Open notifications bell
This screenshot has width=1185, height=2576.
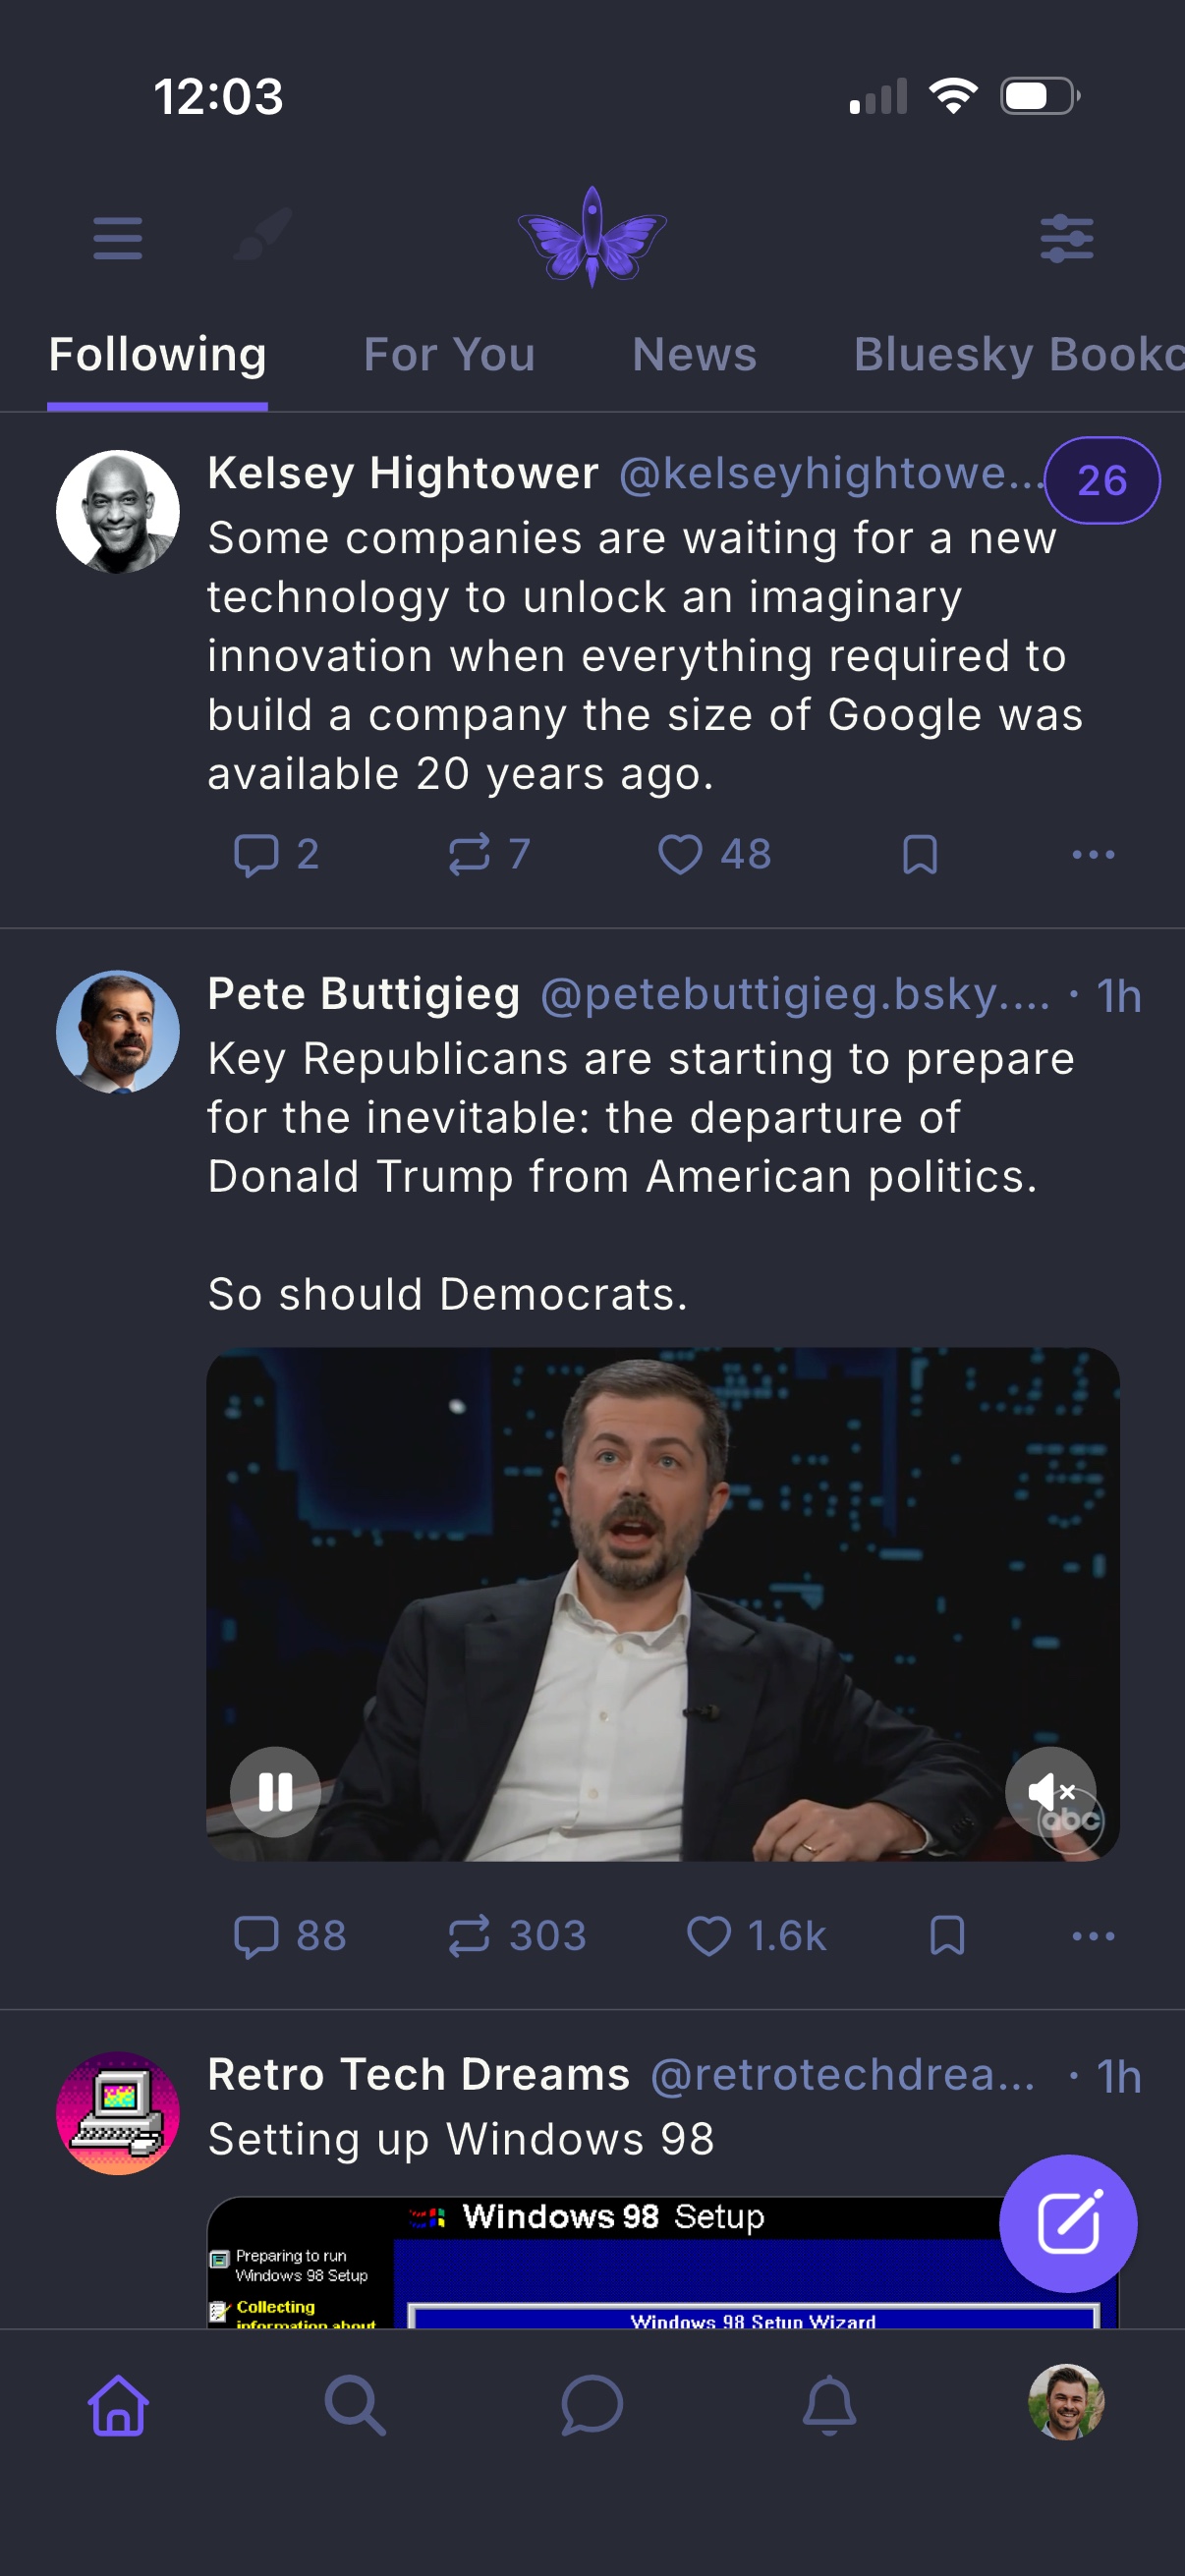829,2405
